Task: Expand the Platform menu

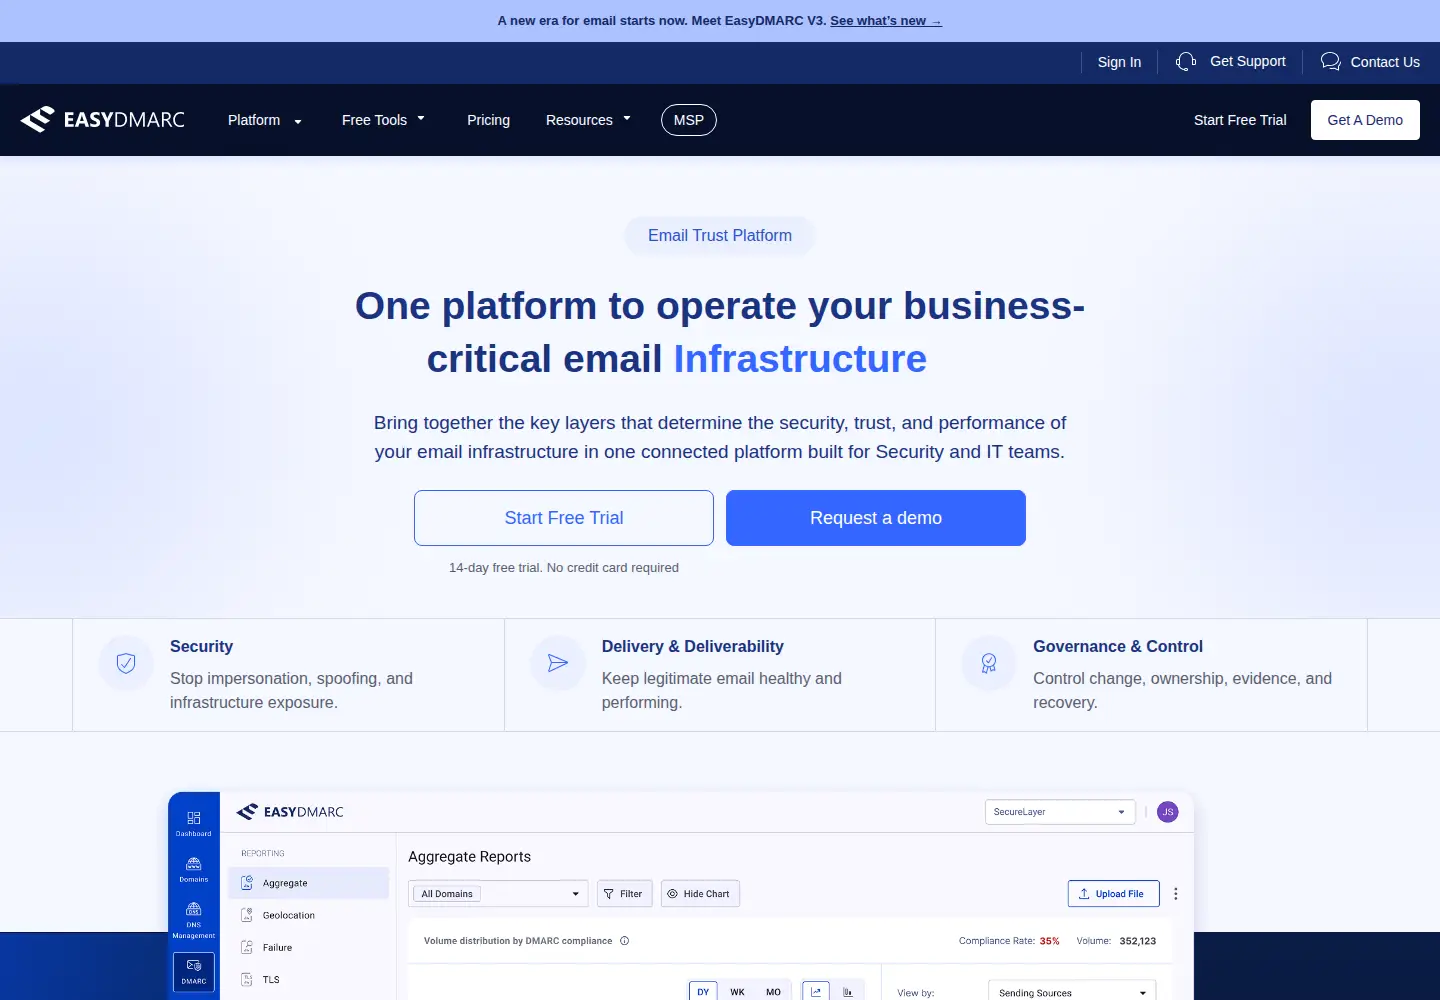Action: click(265, 120)
